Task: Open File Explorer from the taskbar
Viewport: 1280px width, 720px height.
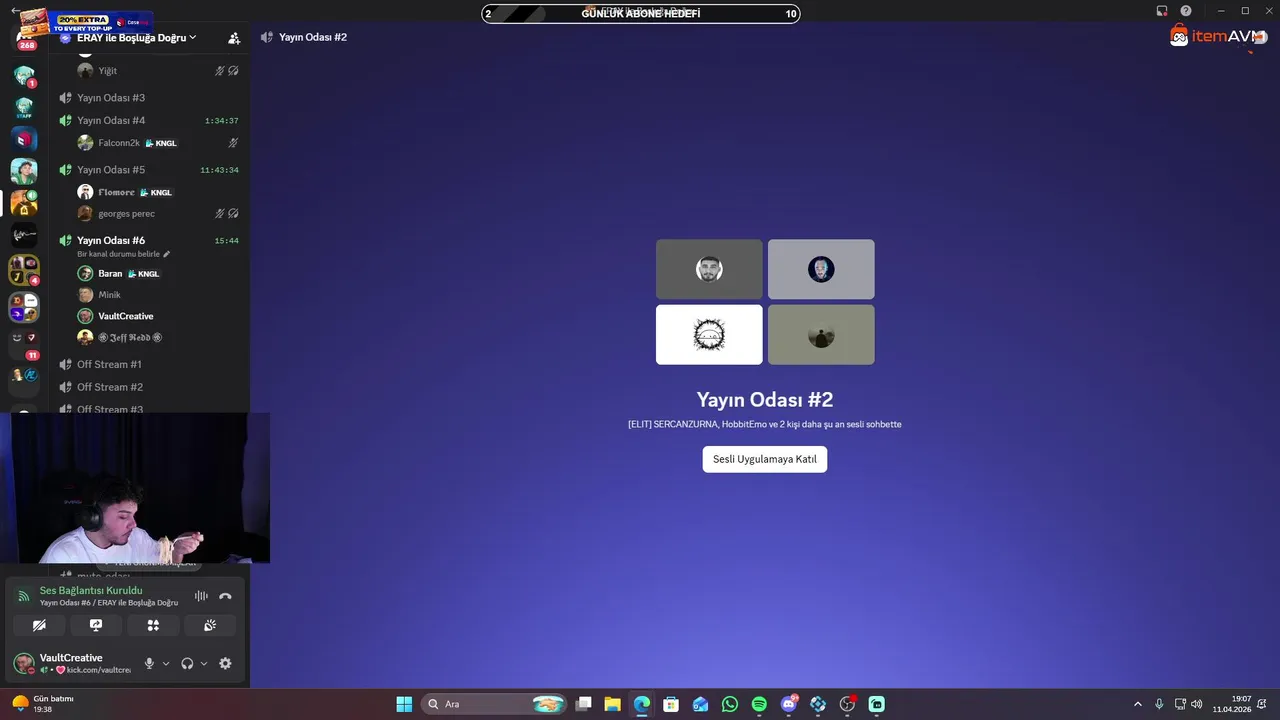Action: tap(613, 704)
